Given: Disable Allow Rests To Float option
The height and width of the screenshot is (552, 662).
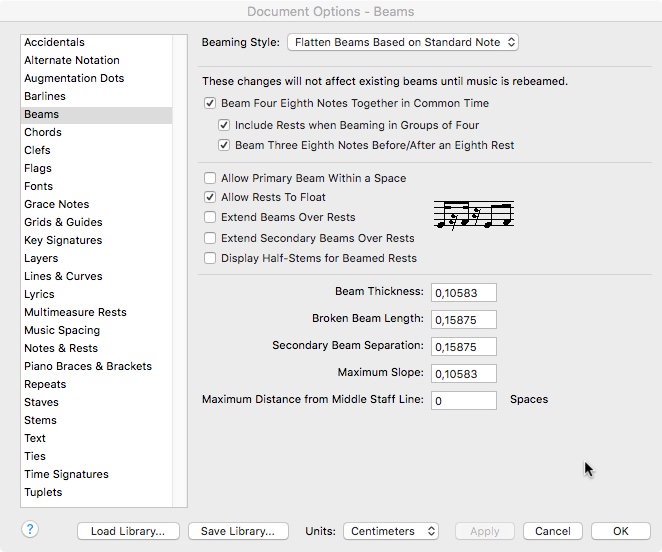Looking at the screenshot, I should pyautogui.click(x=210, y=197).
